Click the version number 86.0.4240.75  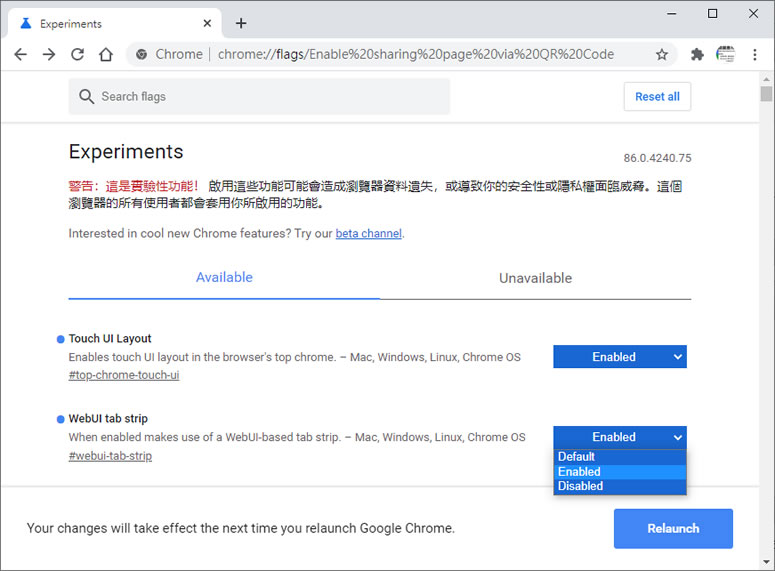[657, 158]
